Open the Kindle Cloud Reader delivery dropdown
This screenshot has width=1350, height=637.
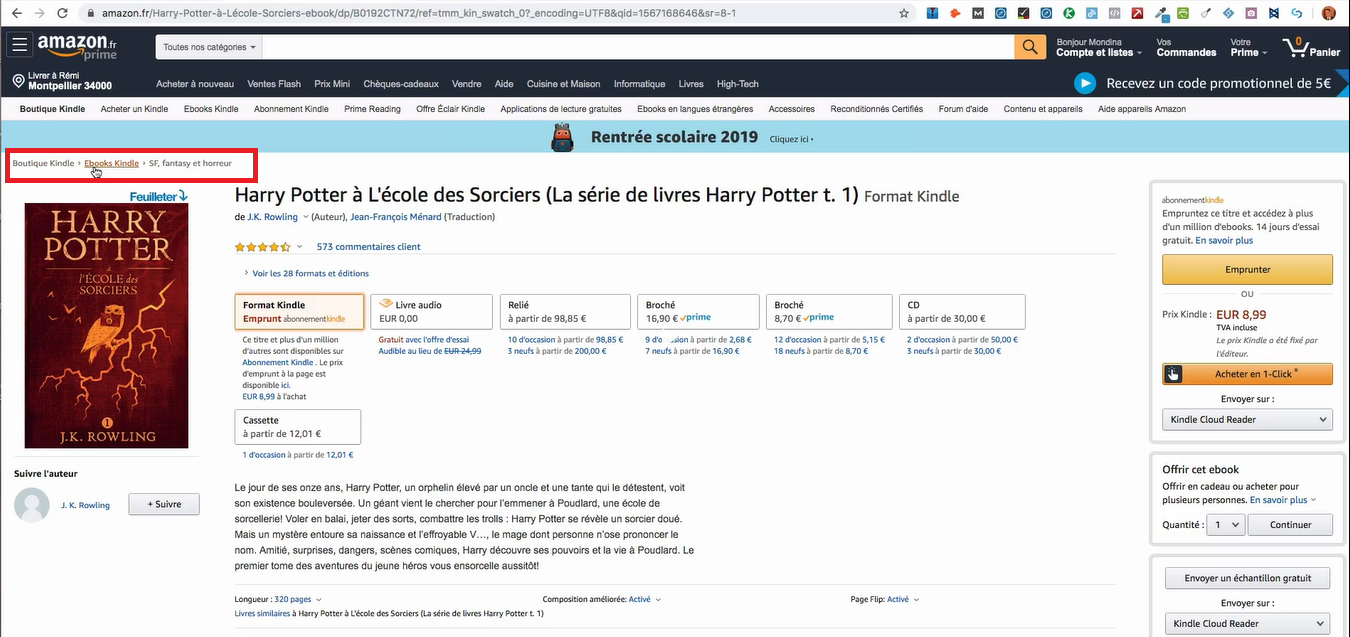tap(1247, 419)
